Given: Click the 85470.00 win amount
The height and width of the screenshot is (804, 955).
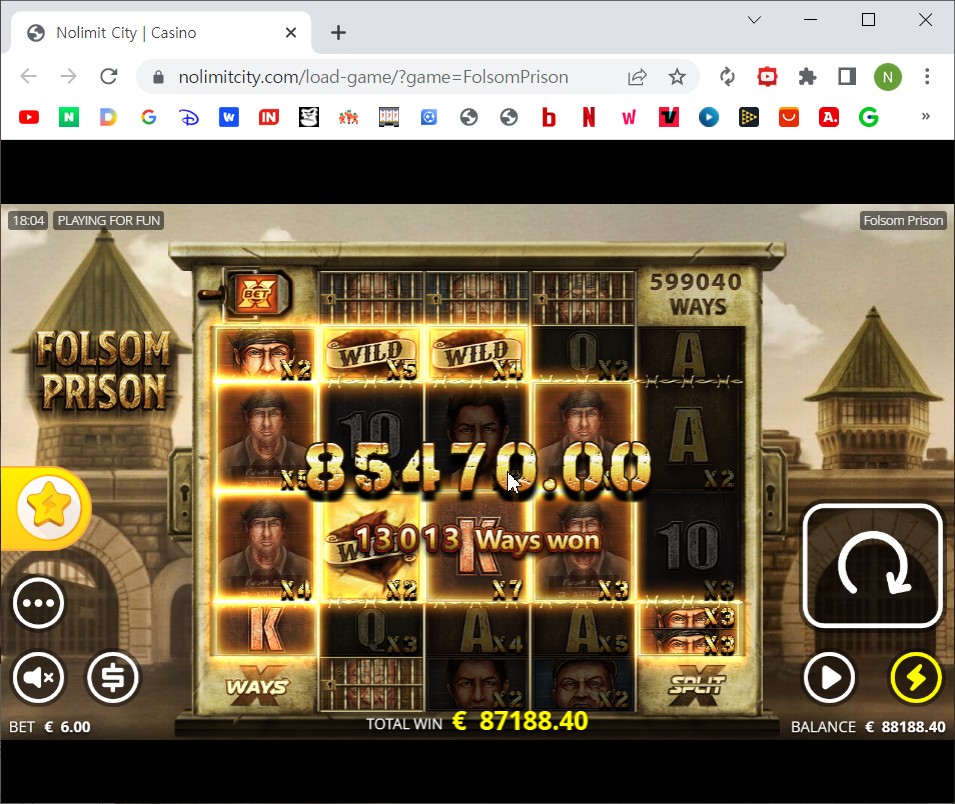Looking at the screenshot, I should coord(478,467).
